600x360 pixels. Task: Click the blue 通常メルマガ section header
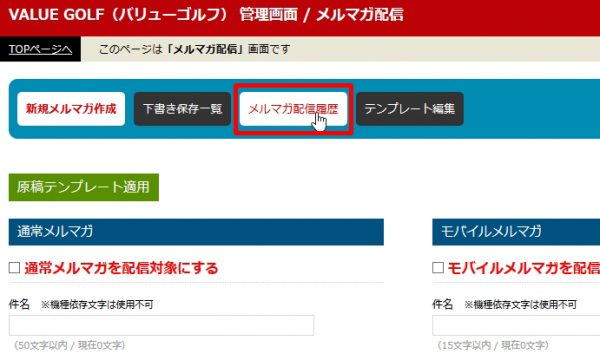196,232
